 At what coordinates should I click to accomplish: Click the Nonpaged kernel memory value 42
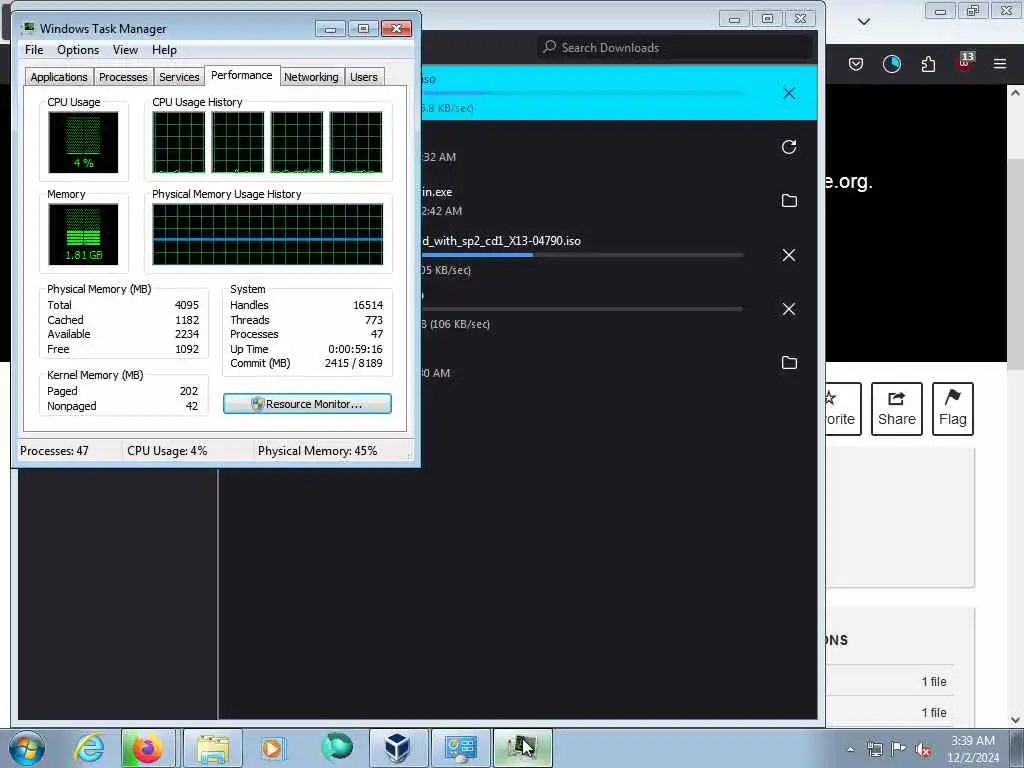coord(191,406)
